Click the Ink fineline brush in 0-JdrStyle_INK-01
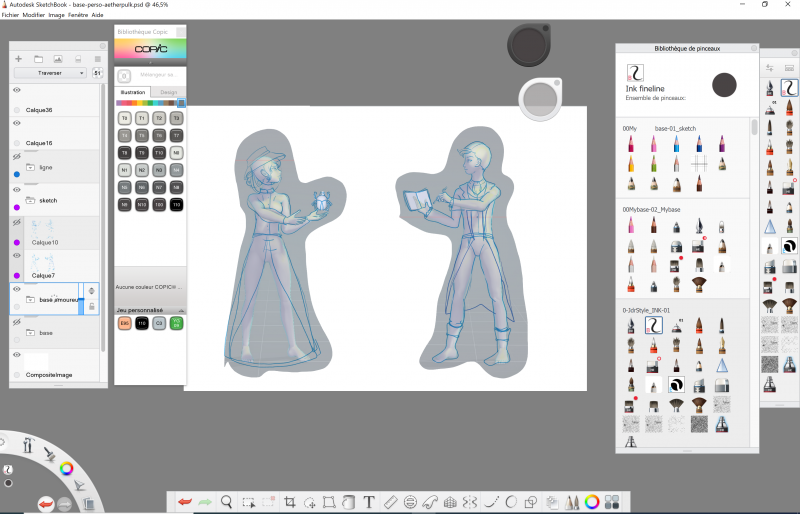800x514 pixels. [654, 325]
